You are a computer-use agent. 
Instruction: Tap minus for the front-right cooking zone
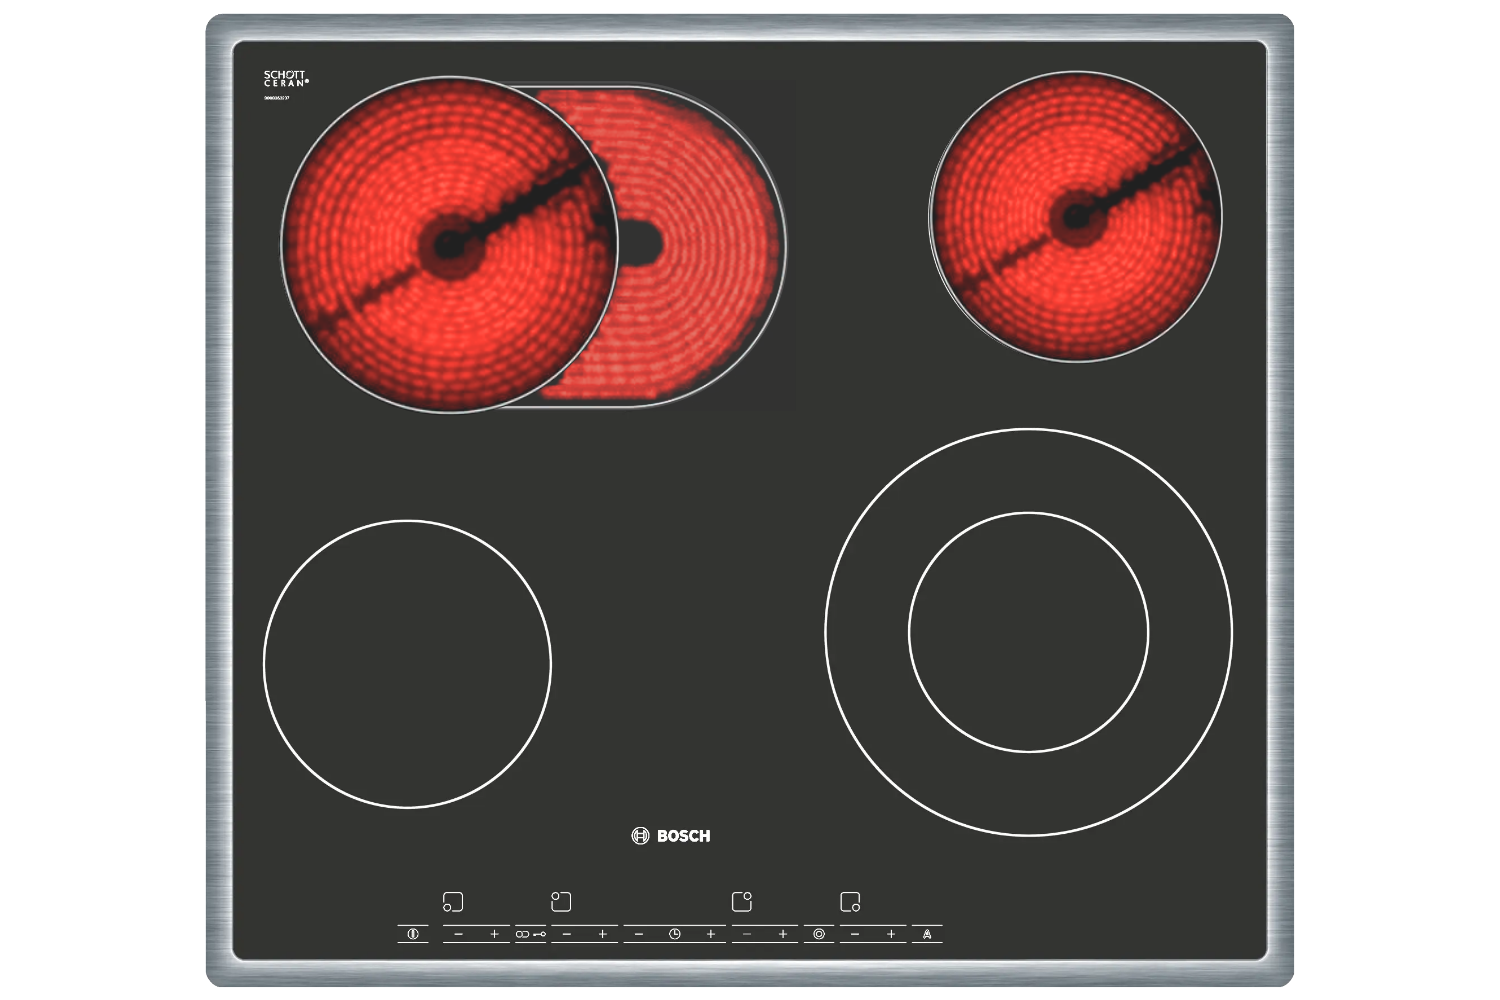click(855, 934)
